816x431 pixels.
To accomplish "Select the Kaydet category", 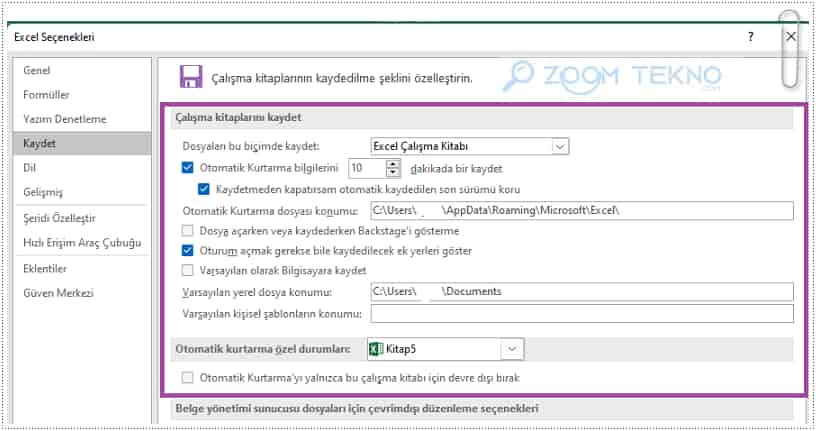I will 82,143.
